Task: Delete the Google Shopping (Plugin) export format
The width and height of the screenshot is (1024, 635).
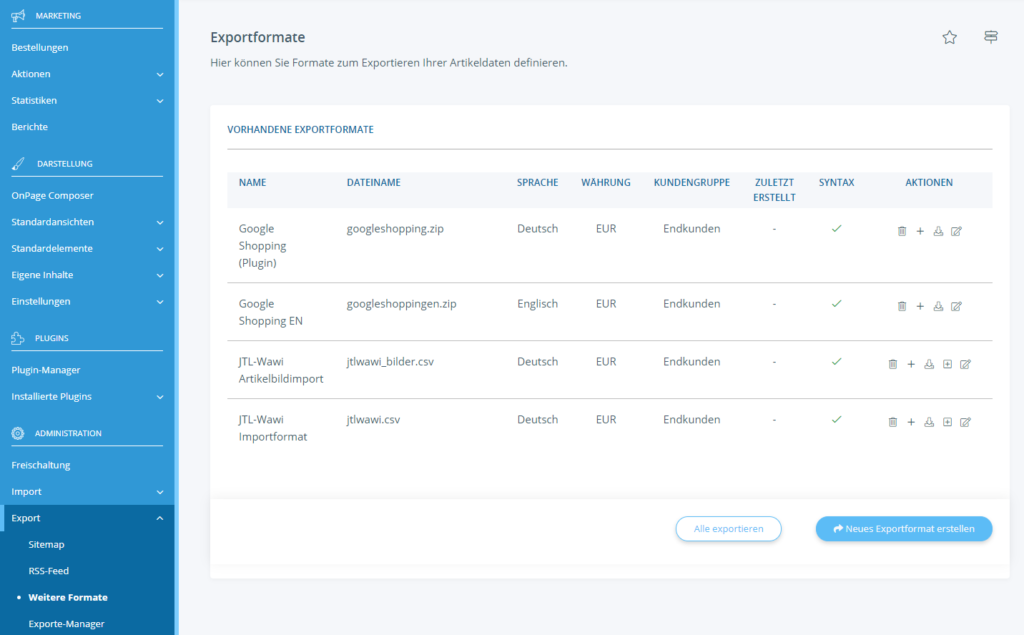Action: pos(902,231)
